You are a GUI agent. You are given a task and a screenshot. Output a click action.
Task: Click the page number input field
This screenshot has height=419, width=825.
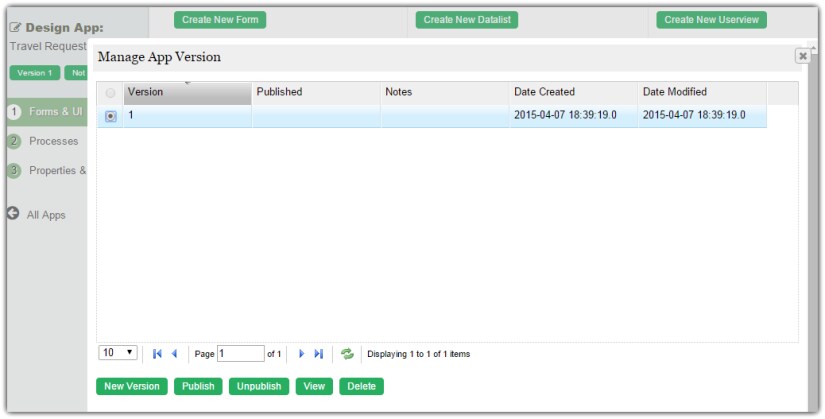240,354
